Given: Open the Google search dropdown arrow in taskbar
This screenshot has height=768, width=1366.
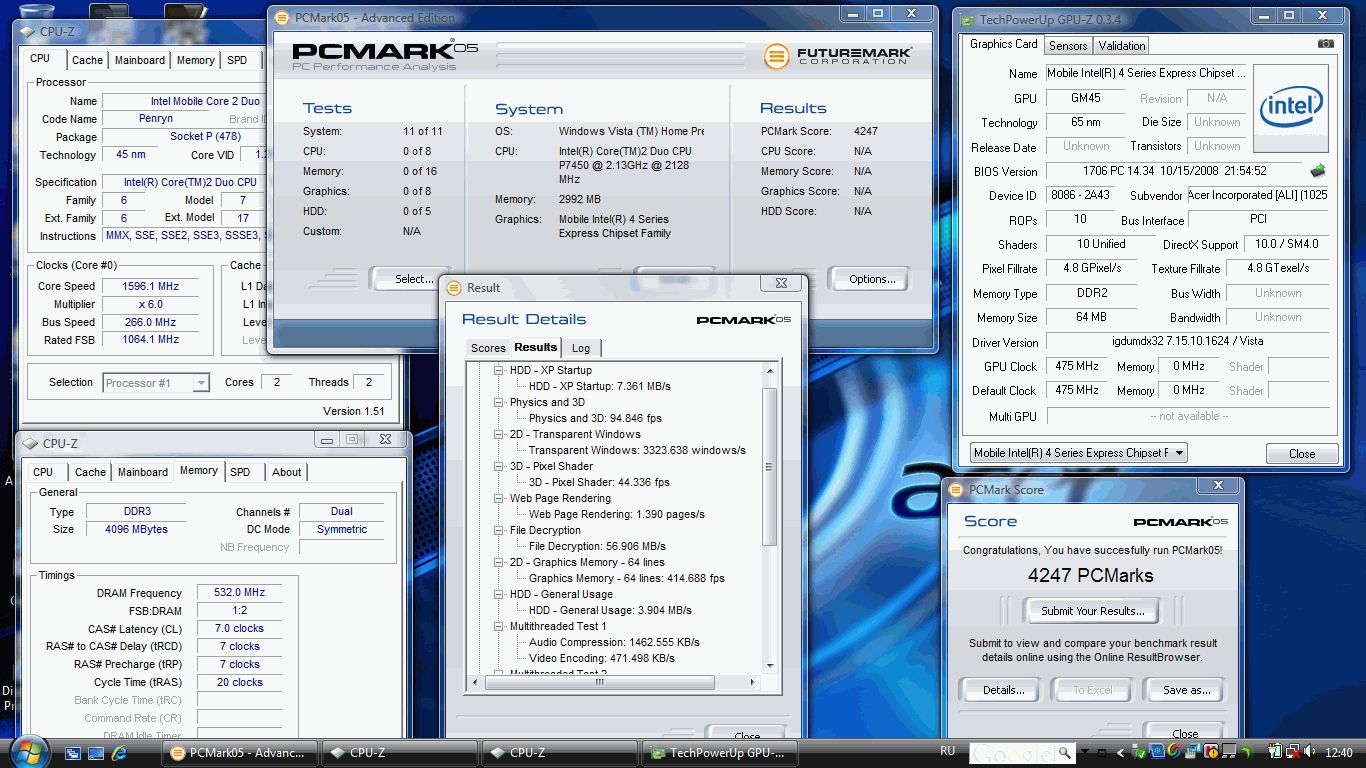Looking at the screenshot, I should 1085,751.
